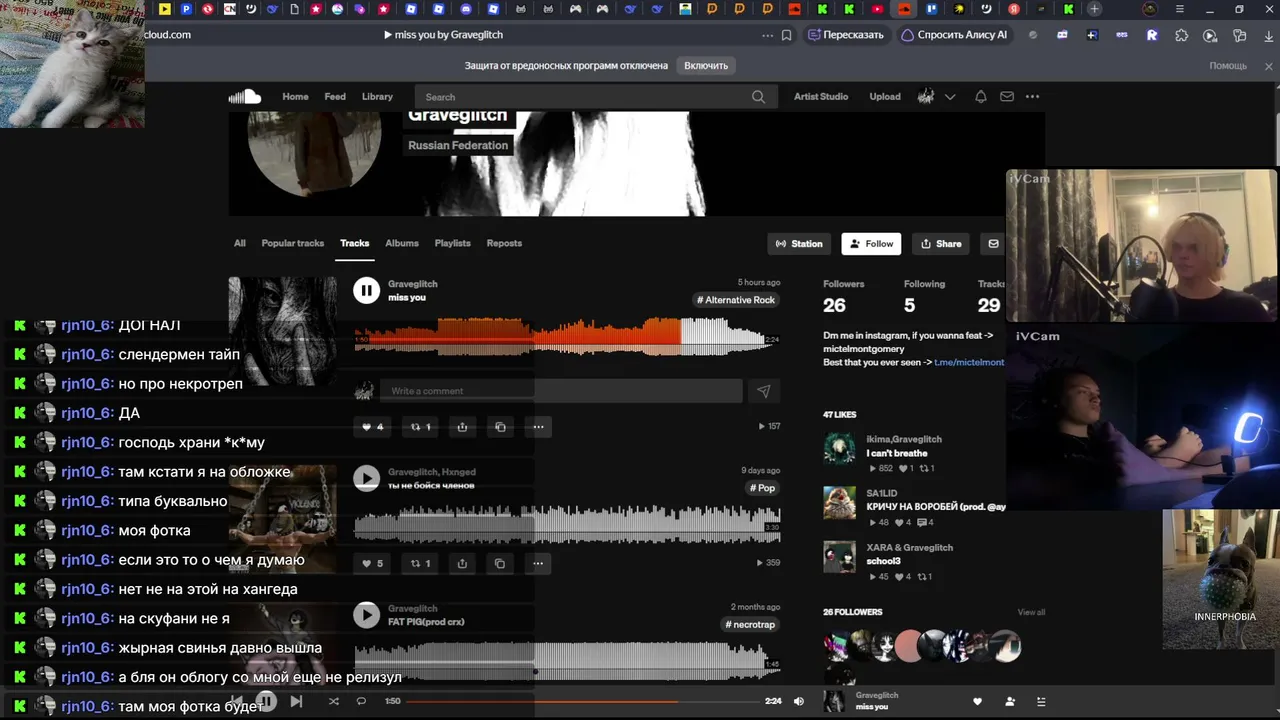The image size is (1280, 720).
Task: Copy link of the track 'miss you'
Action: coord(500,427)
